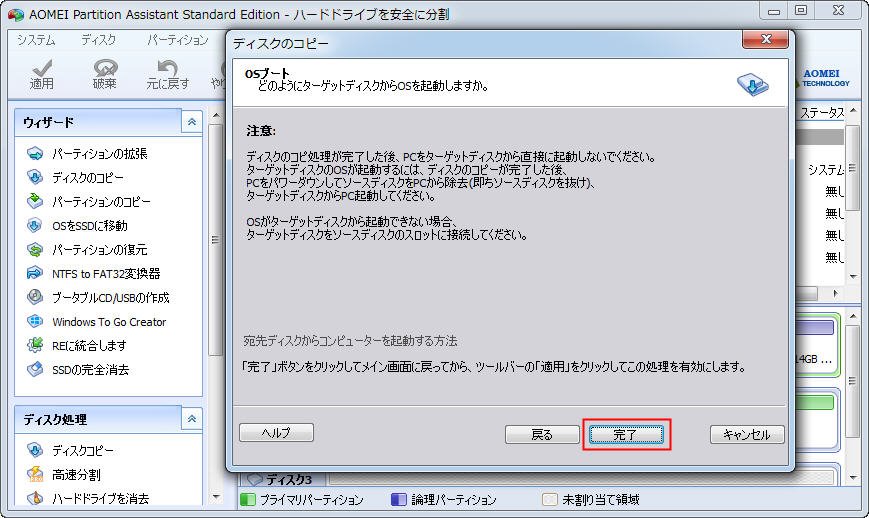The height and width of the screenshot is (518, 869).
Task: Click the green partition bar in main window
Action: pos(815,402)
